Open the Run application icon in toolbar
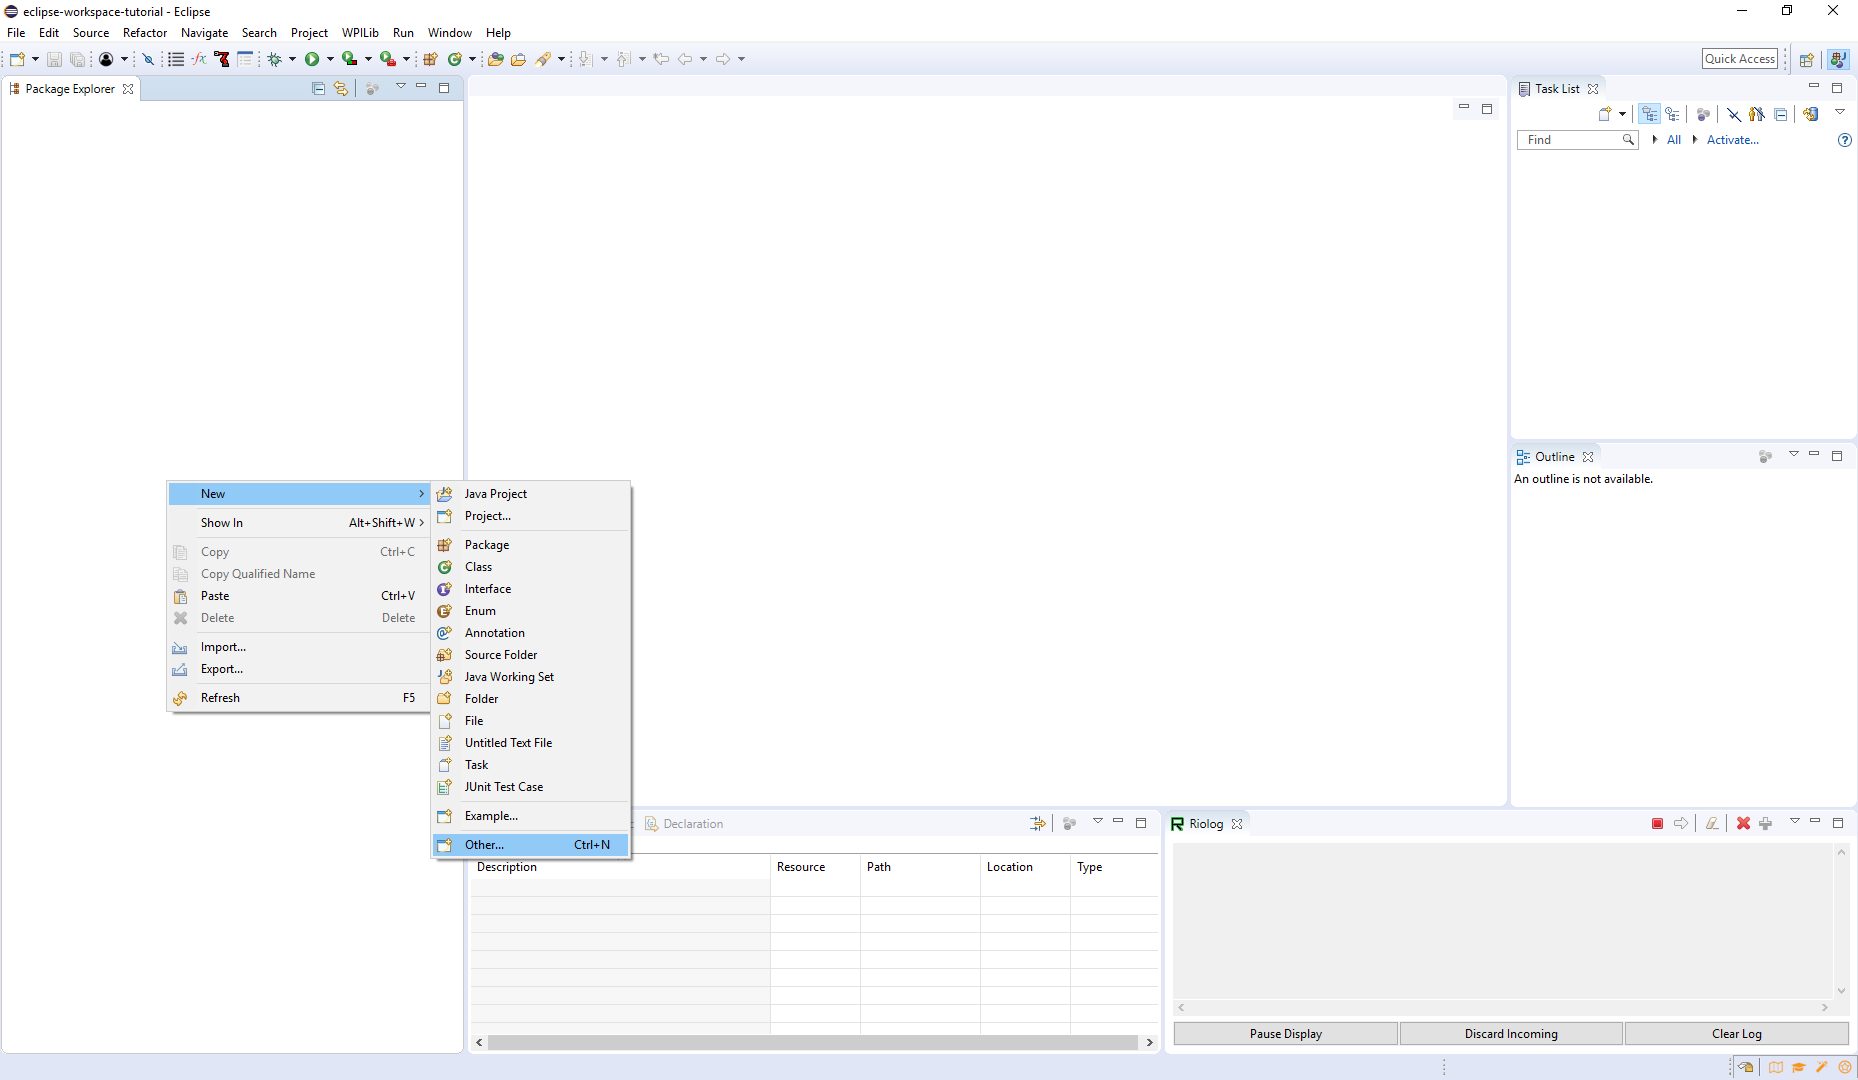1858x1080 pixels. click(x=313, y=59)
